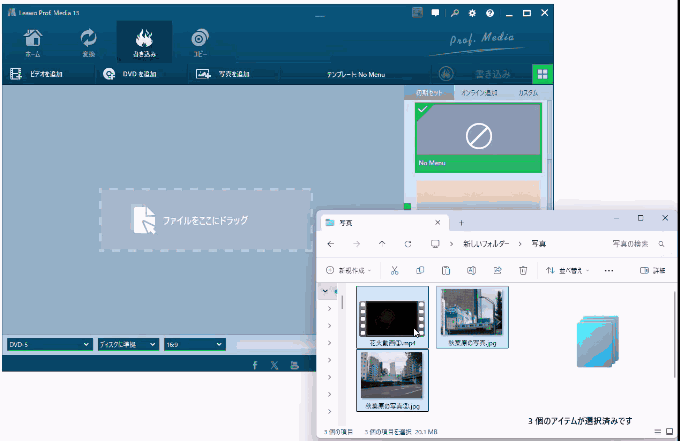The image size is (680, 441).
Task: Select the No Menu template thumbnail
Action: pyautogui.click(x=477, y=135)
